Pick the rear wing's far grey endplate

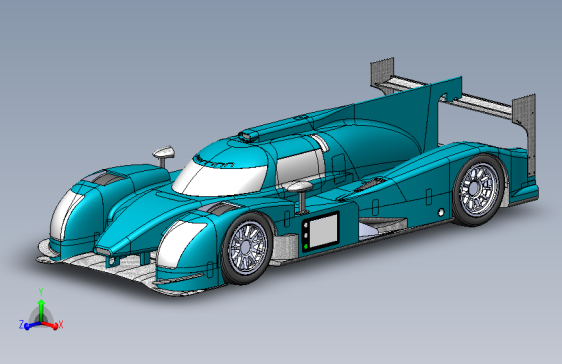tap(382, 73)
